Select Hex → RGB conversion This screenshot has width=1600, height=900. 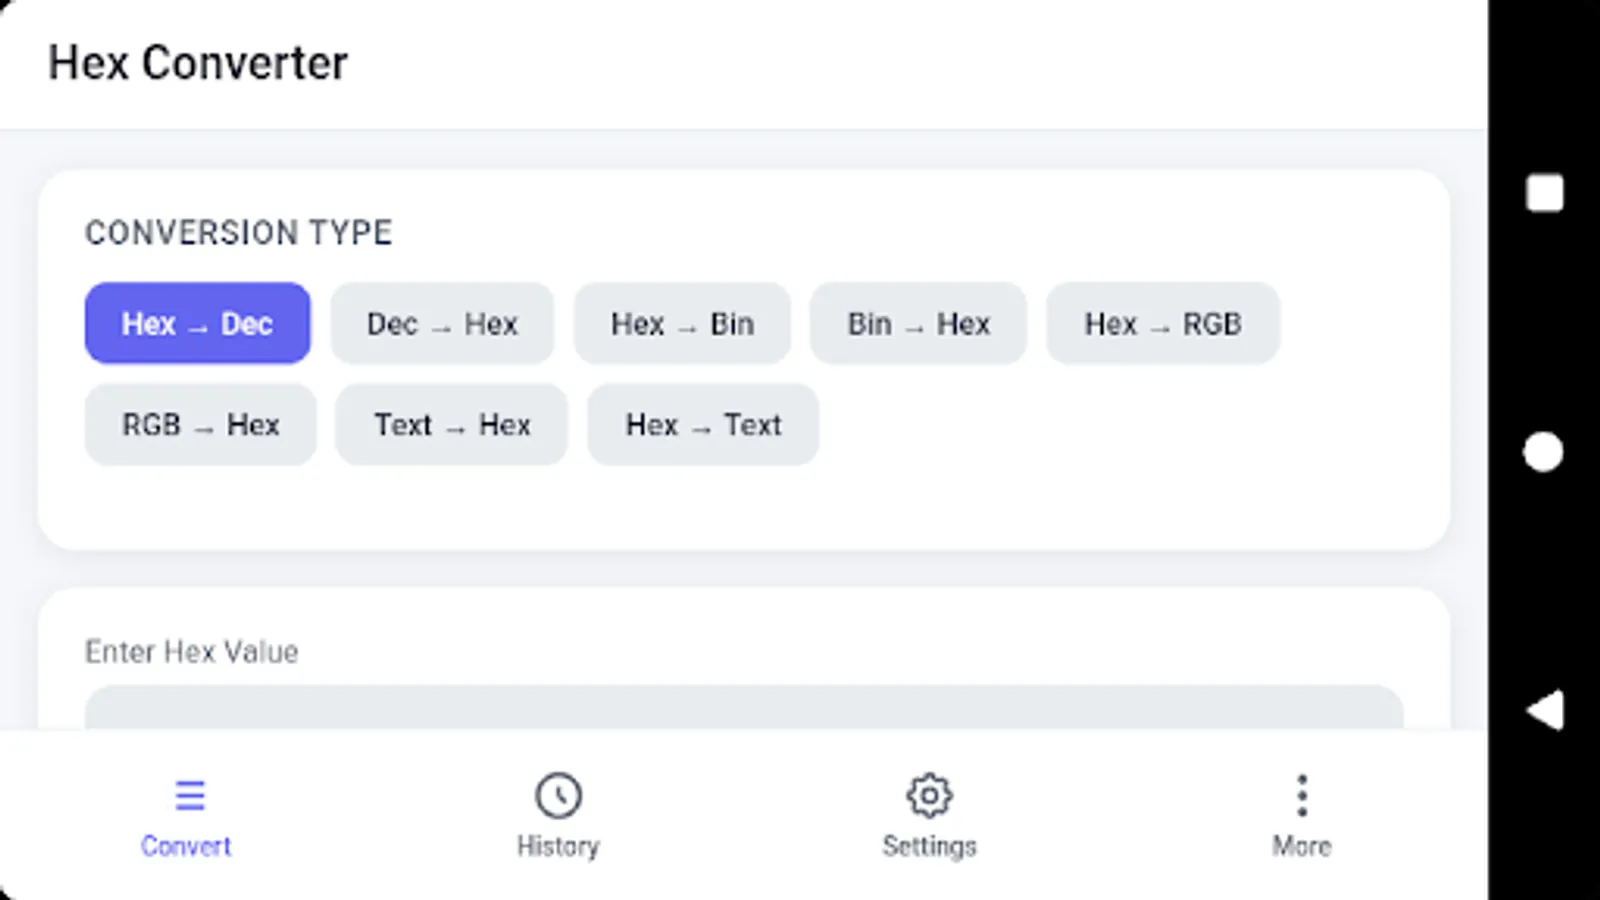click(x=1163, y=323)
